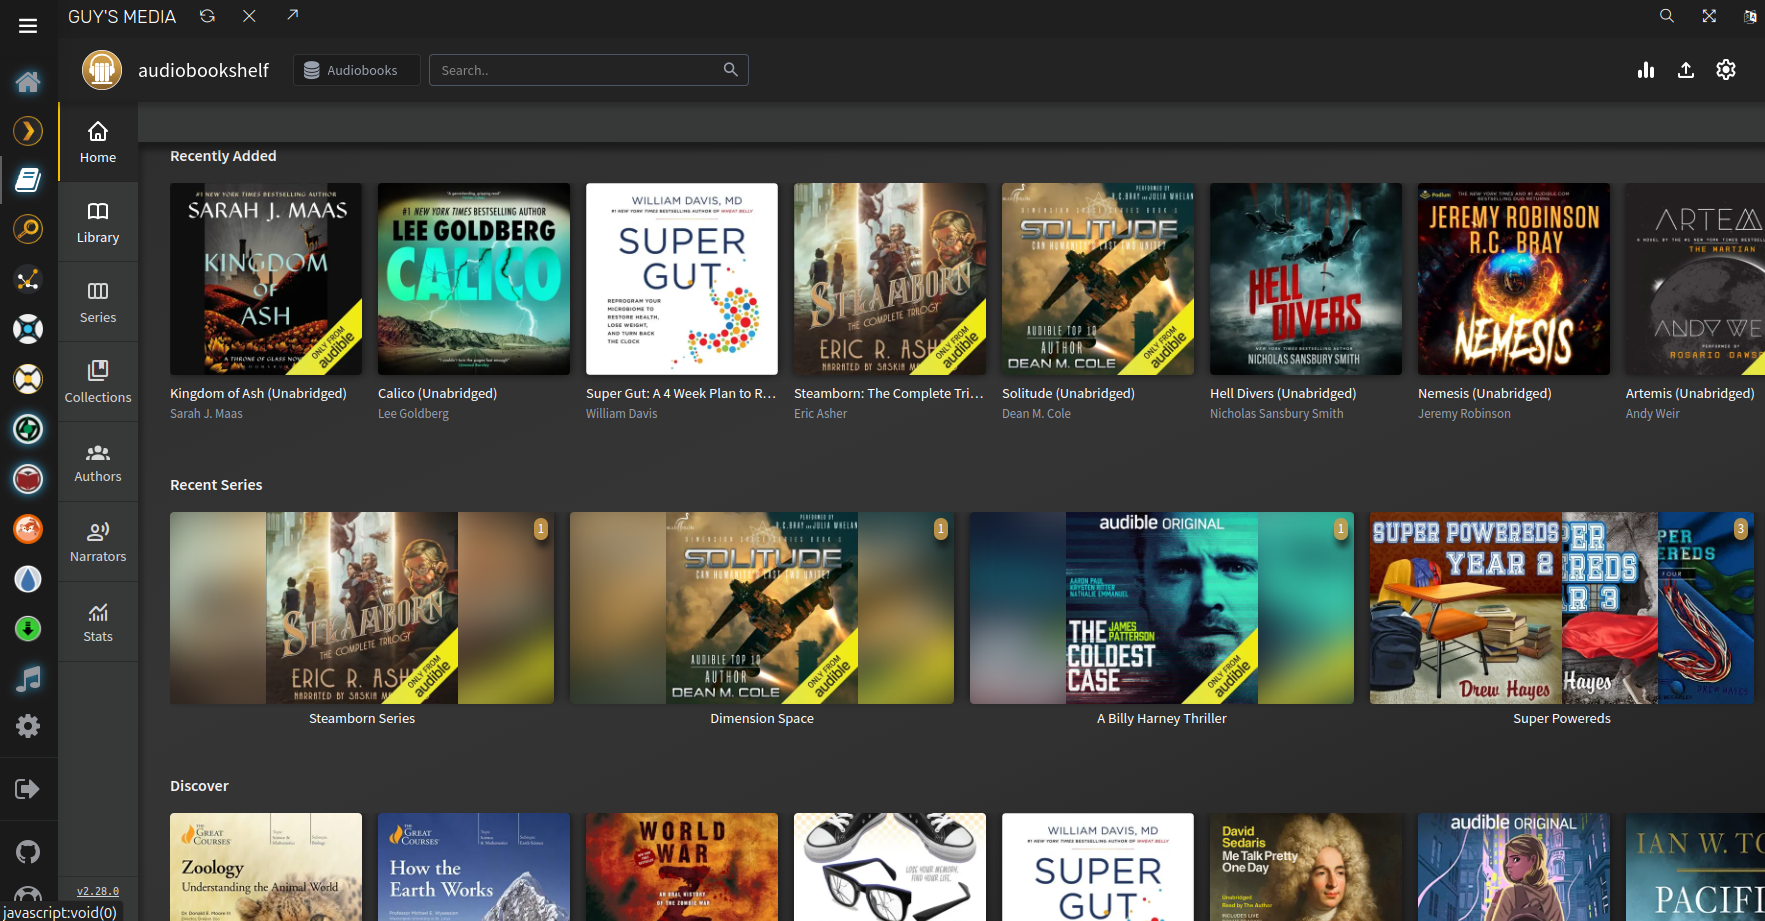The width and height of the screenshot is (1765, 921).
Task: Click the green download icon in left dock
Action: [28, 629]
